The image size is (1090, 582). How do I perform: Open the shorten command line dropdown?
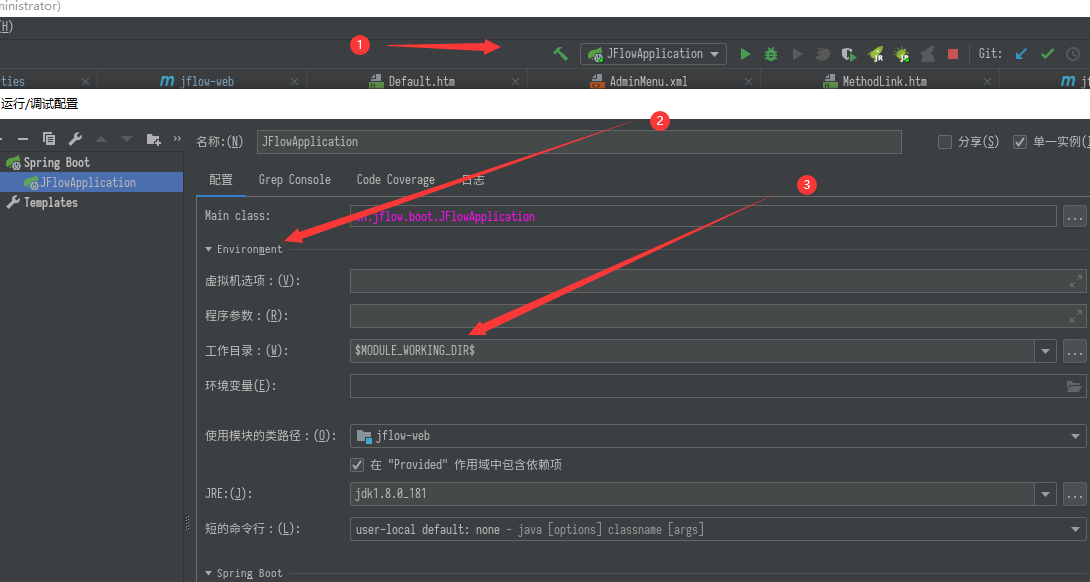click(718, 529)
